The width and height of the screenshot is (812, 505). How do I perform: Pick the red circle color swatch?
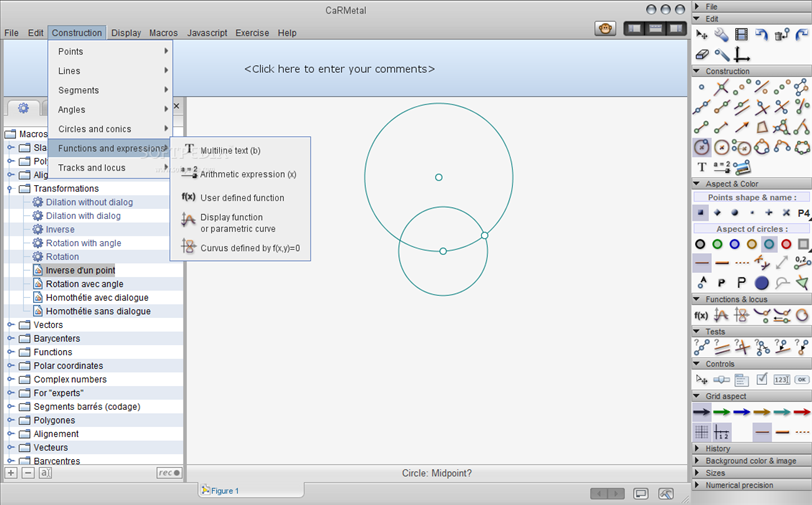click(786, 244)
